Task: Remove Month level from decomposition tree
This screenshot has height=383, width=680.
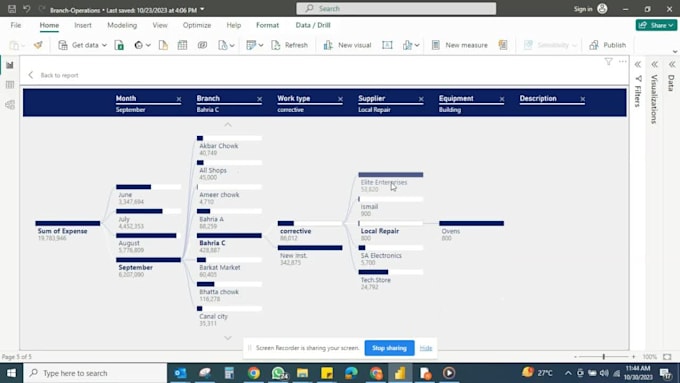Action: coord(179,99)
